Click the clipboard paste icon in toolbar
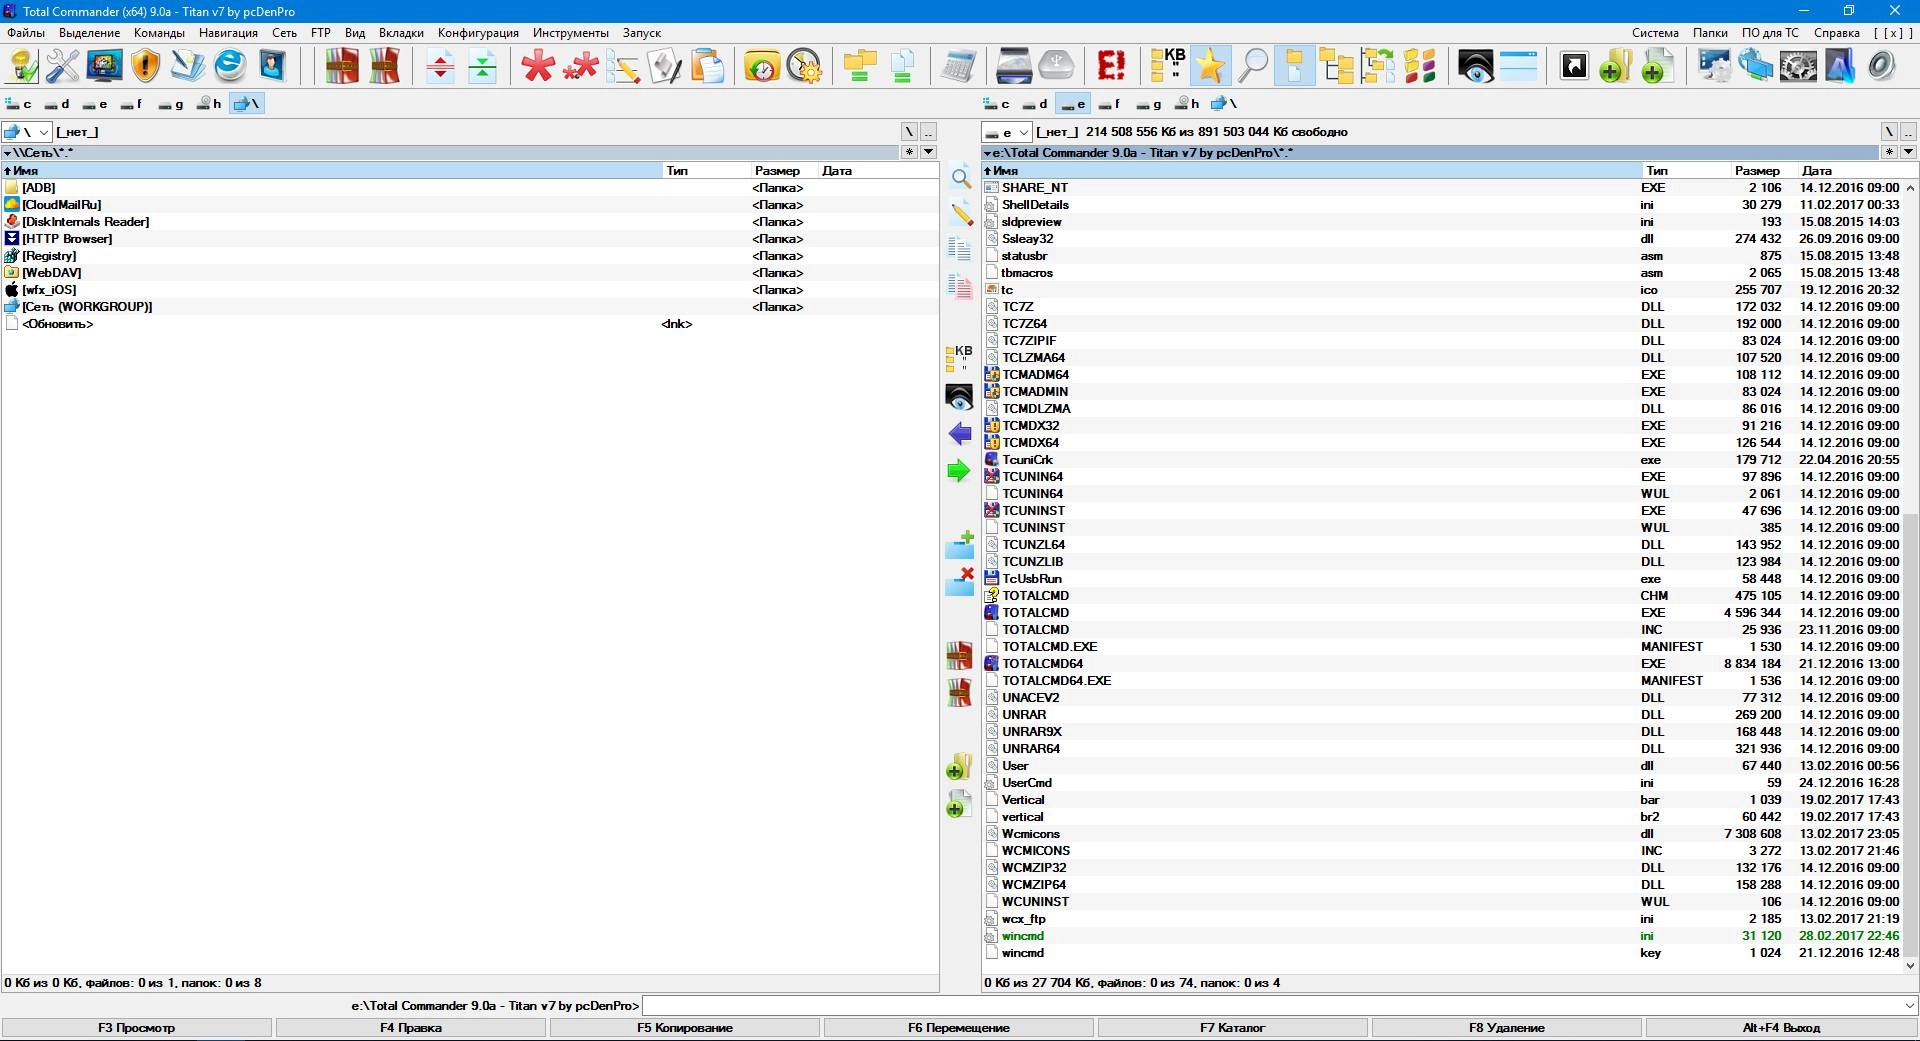 (x=707, y=66)
